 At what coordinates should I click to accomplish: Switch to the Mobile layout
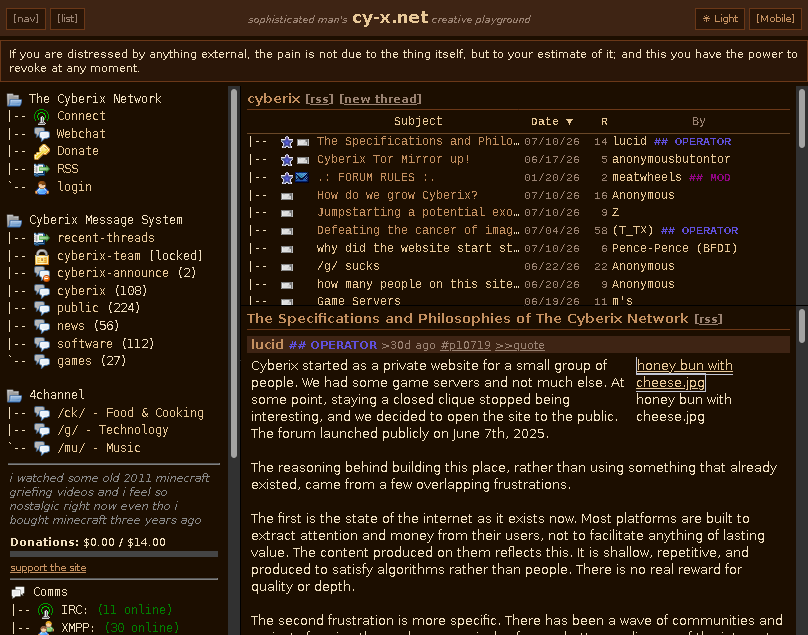point(775,19)
